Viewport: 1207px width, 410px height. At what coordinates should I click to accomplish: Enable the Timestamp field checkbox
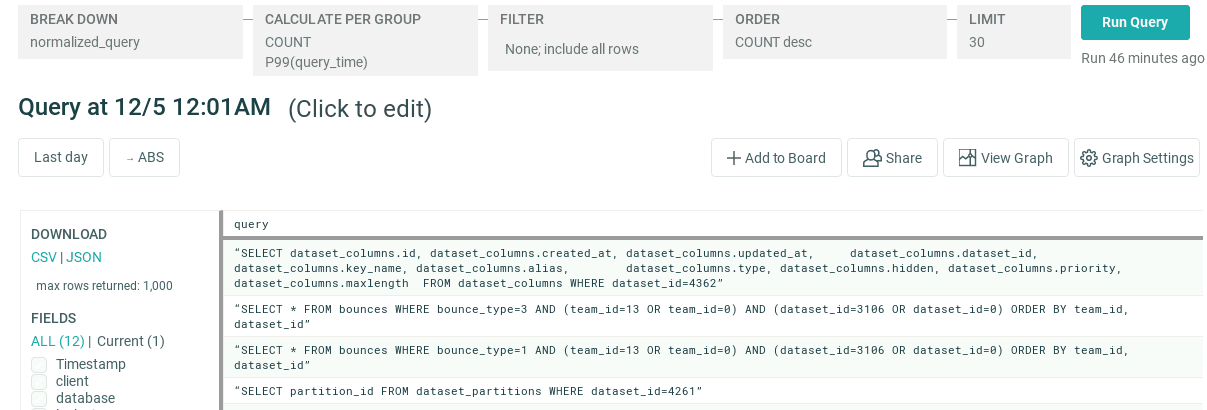[x=39, y=365]
